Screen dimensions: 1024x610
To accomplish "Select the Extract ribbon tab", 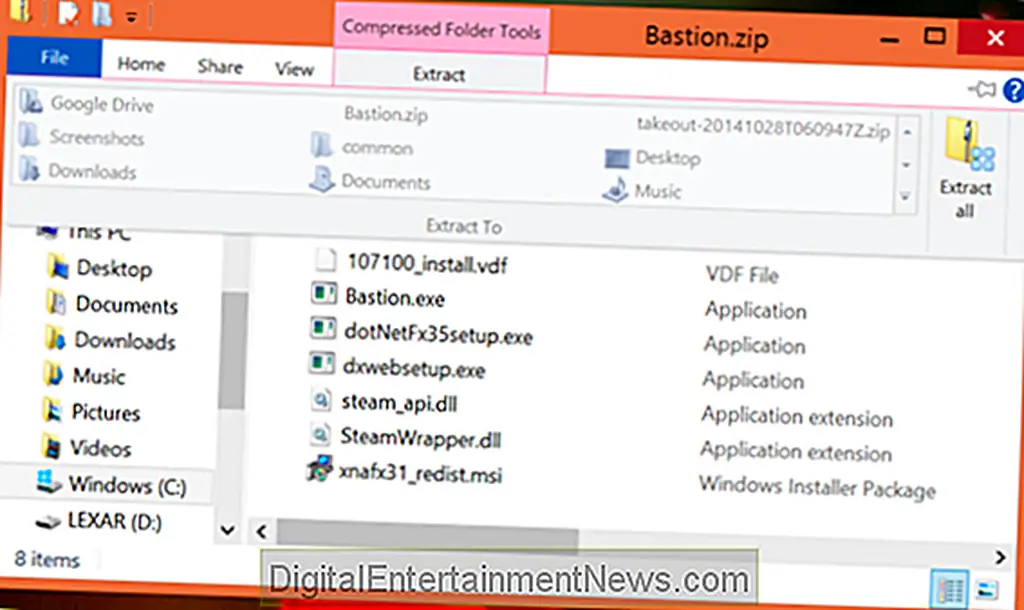I will click(x=439, y=74).
